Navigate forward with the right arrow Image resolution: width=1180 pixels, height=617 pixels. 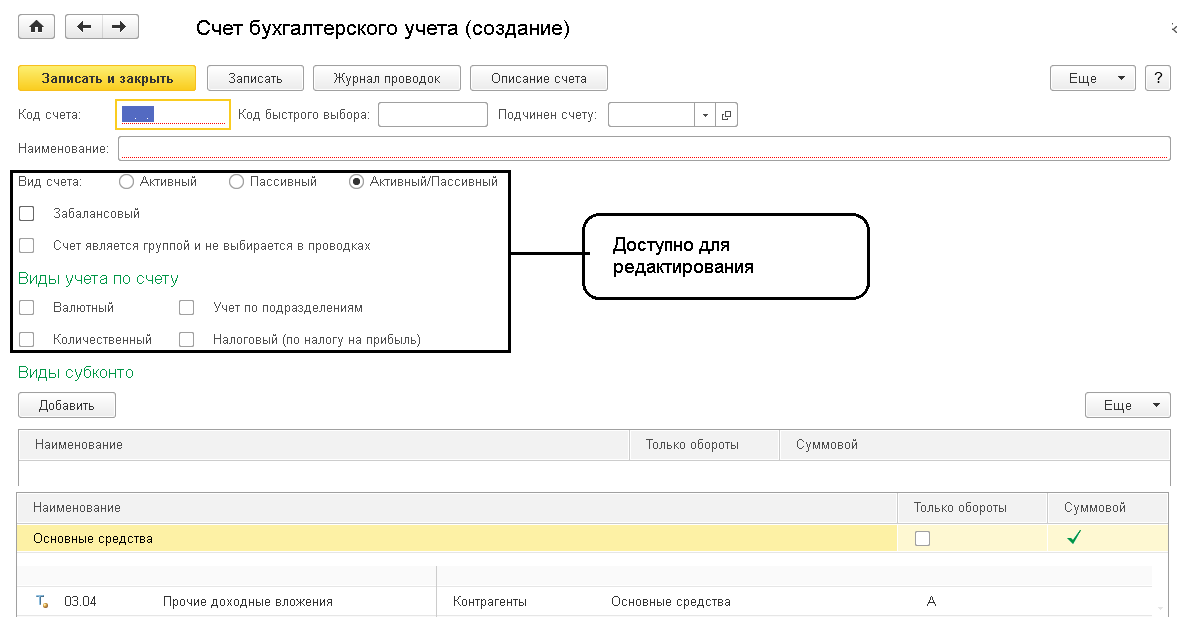(120, 27)
